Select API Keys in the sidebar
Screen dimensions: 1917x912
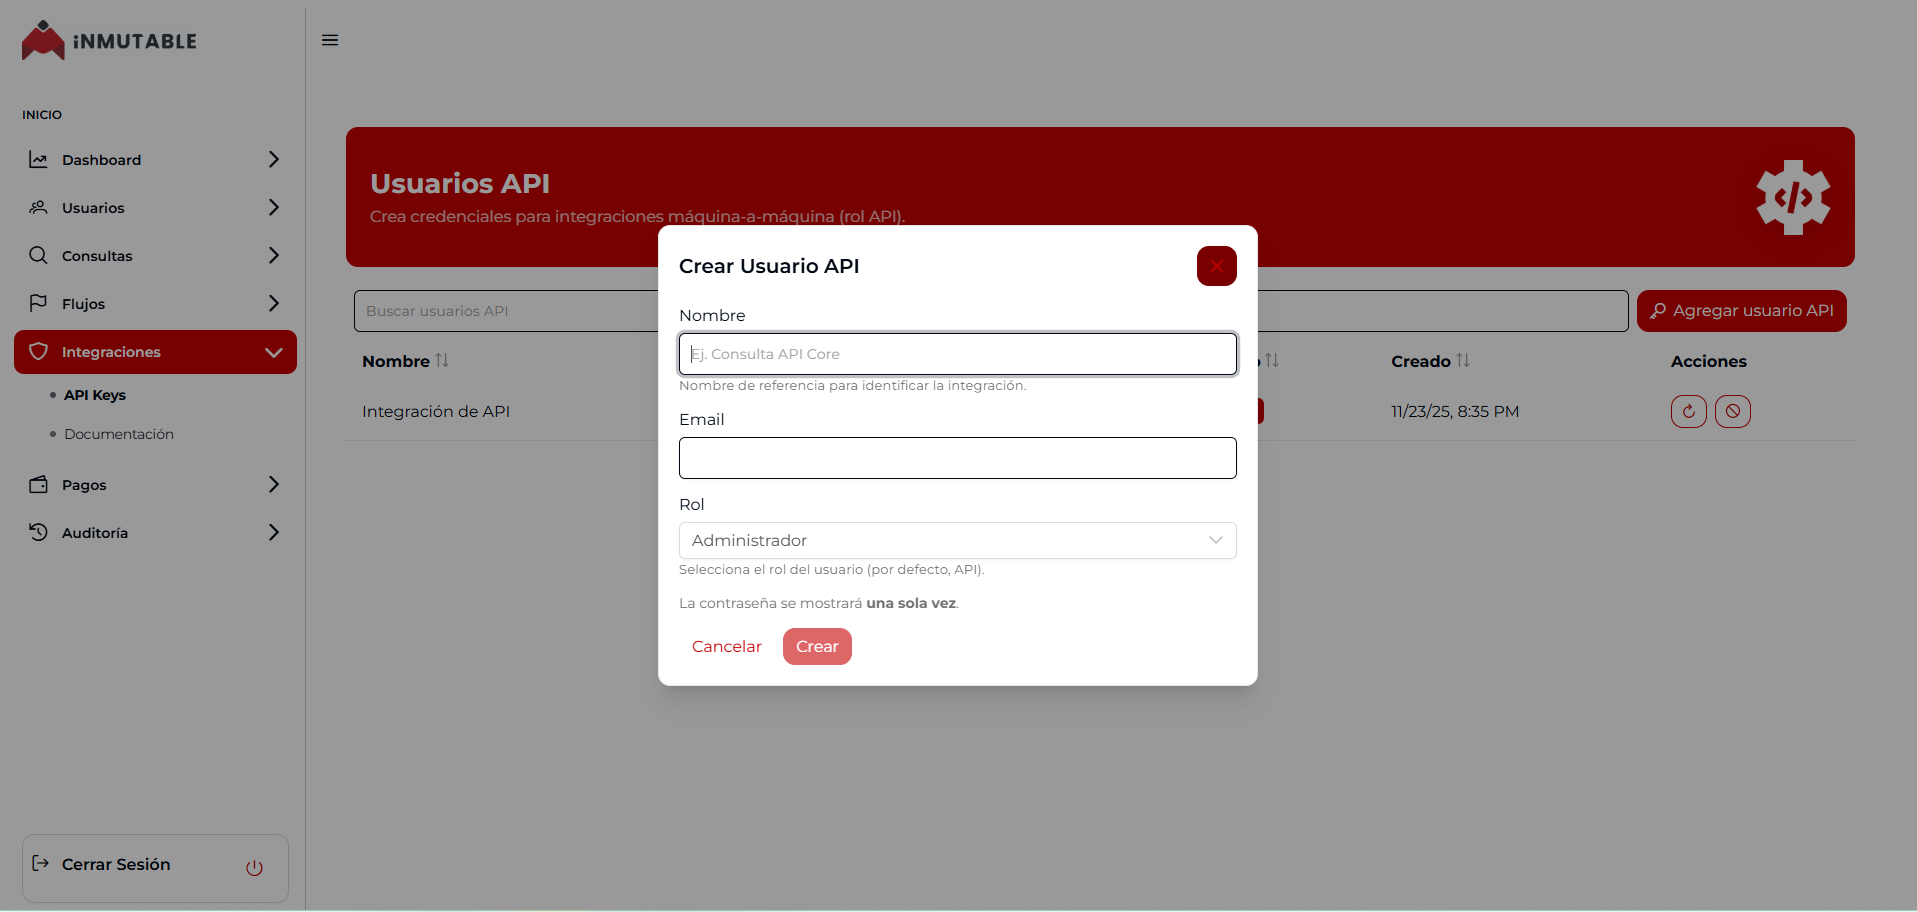click(93, 394)
